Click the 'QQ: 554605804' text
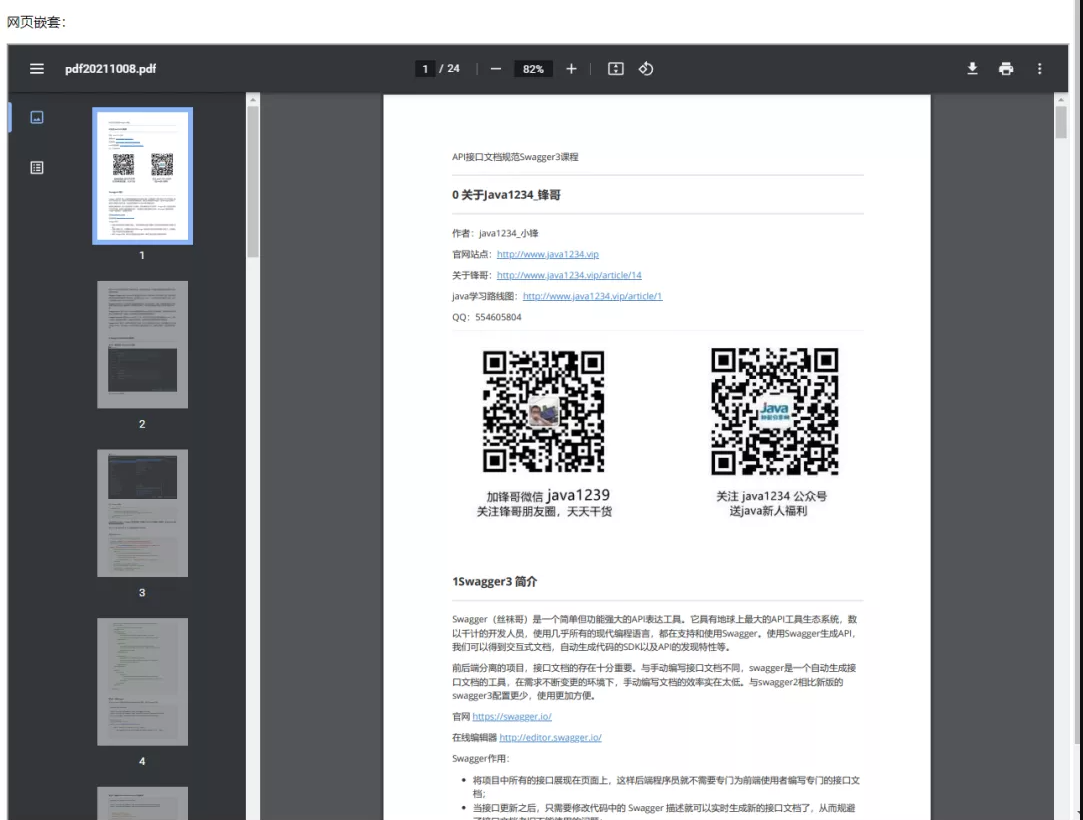 [x=487, y=317]
